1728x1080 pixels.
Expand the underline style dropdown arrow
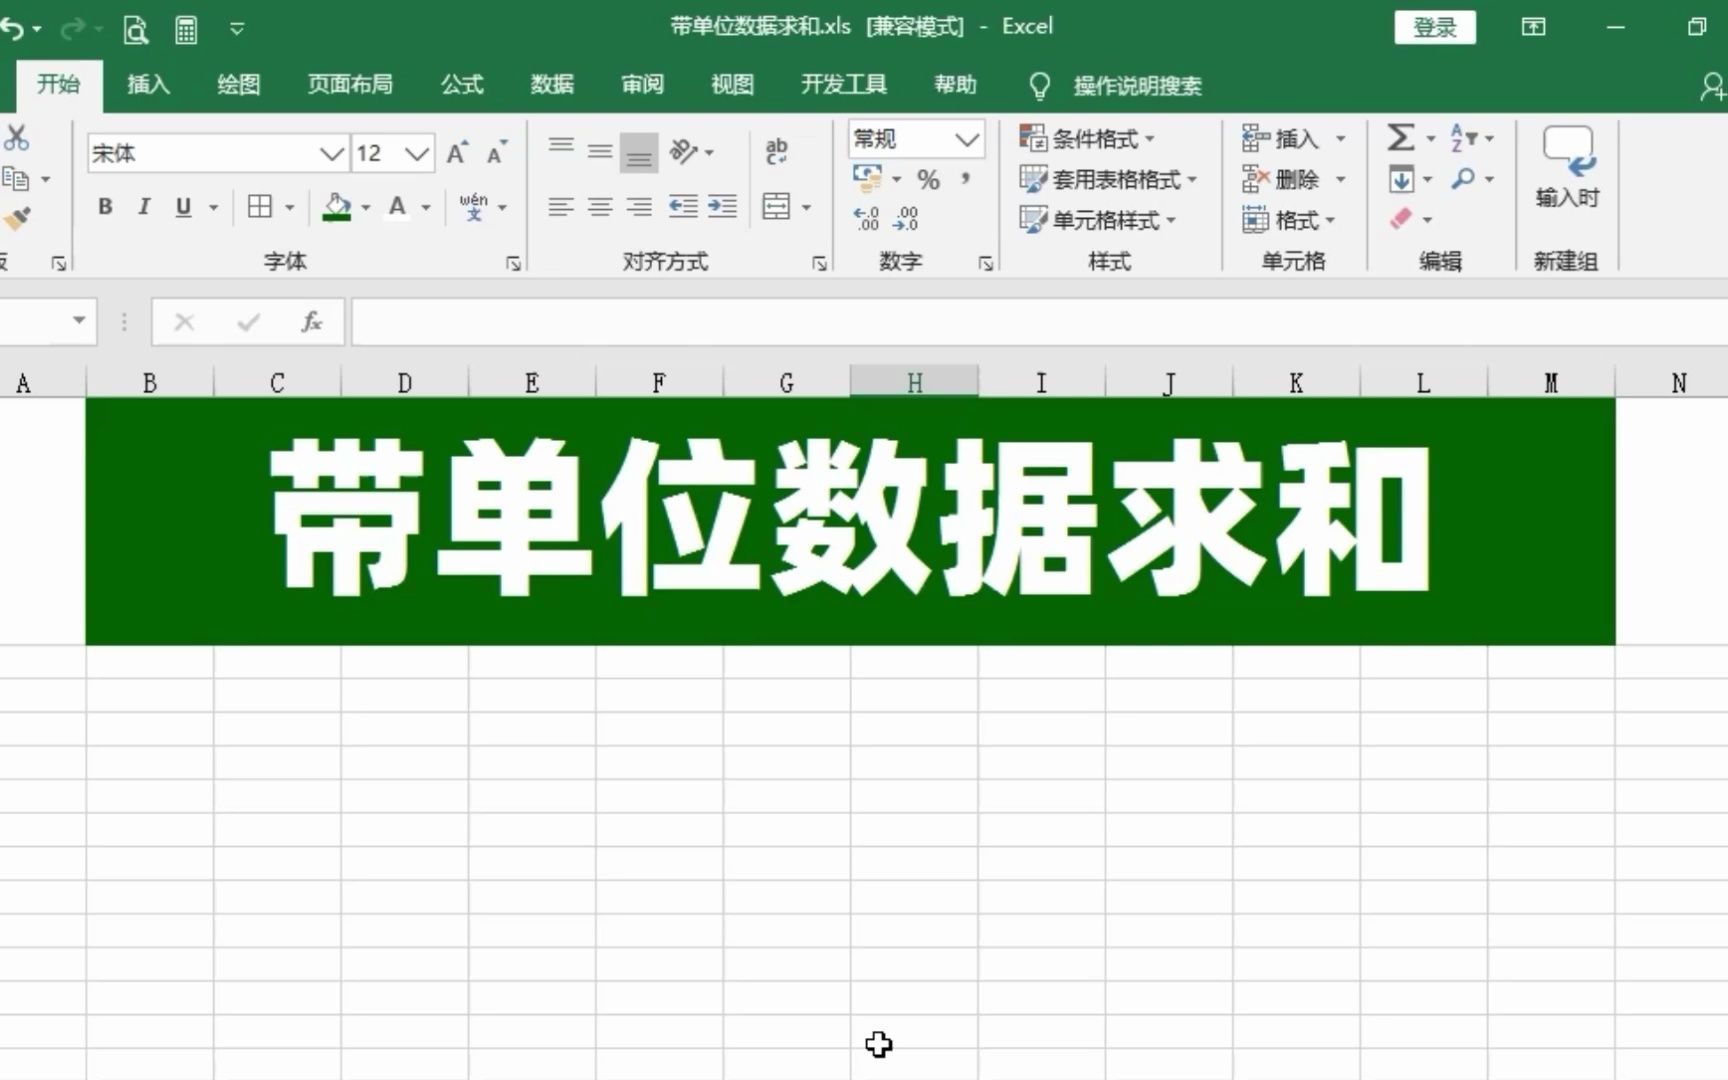pyautogui.click(x=213, y=208)
